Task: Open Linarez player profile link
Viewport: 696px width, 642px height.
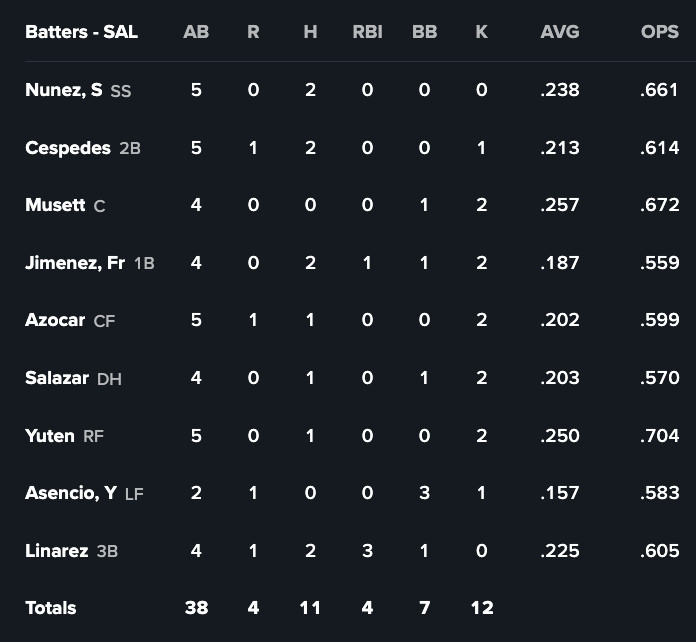Action: [x=57, y=551]
